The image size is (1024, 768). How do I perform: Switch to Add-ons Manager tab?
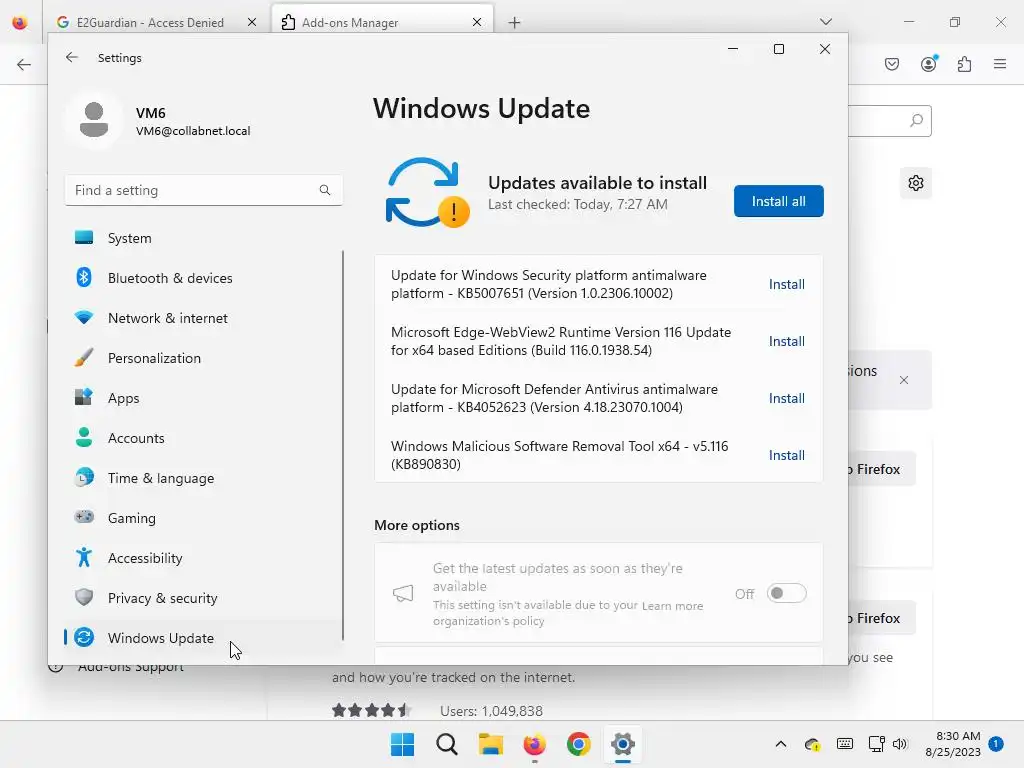(x=382, y=22)
